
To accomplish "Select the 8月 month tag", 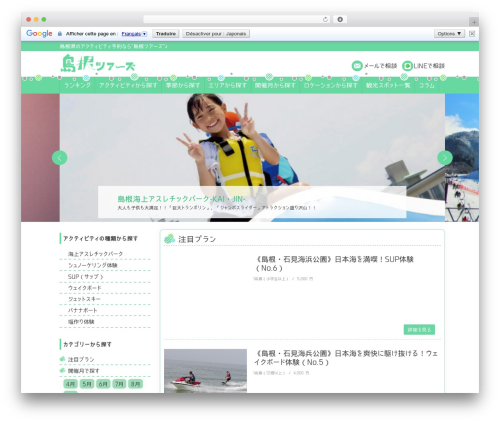I will (x=136, y=384).
